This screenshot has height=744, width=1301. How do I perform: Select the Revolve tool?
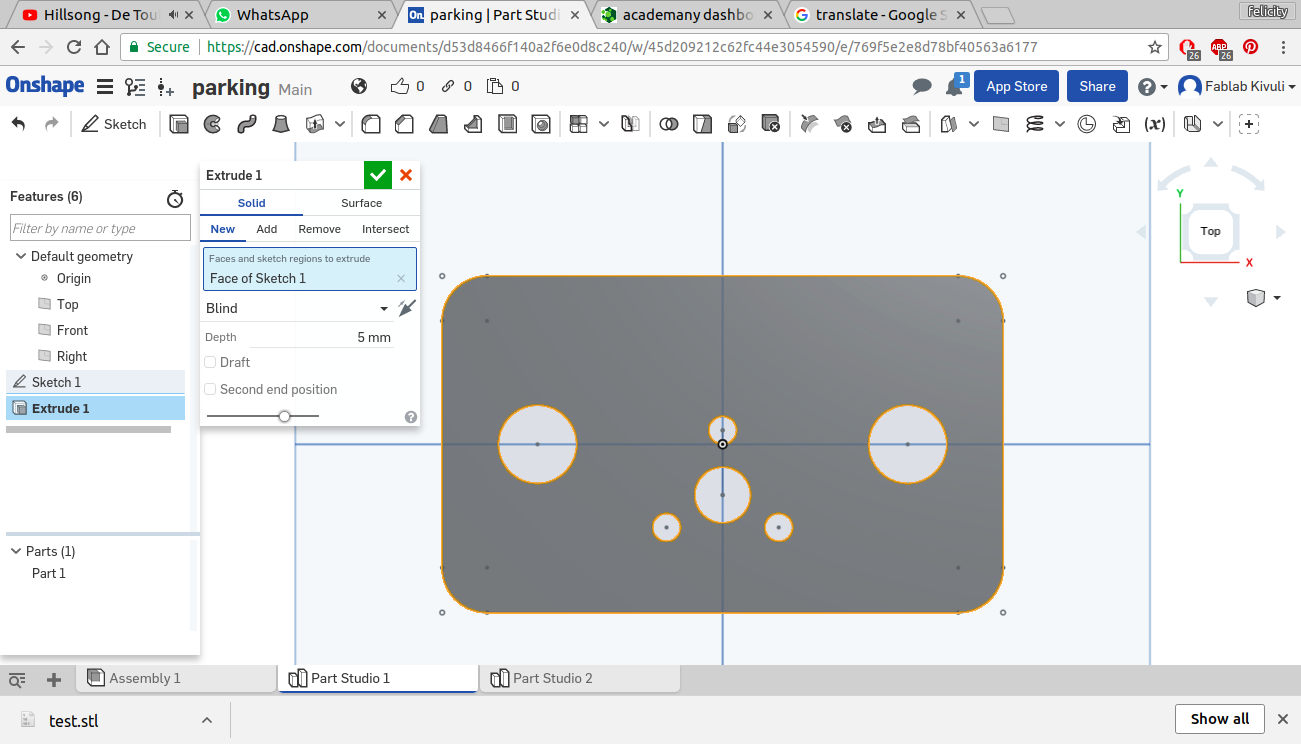(x=212, y=124)
